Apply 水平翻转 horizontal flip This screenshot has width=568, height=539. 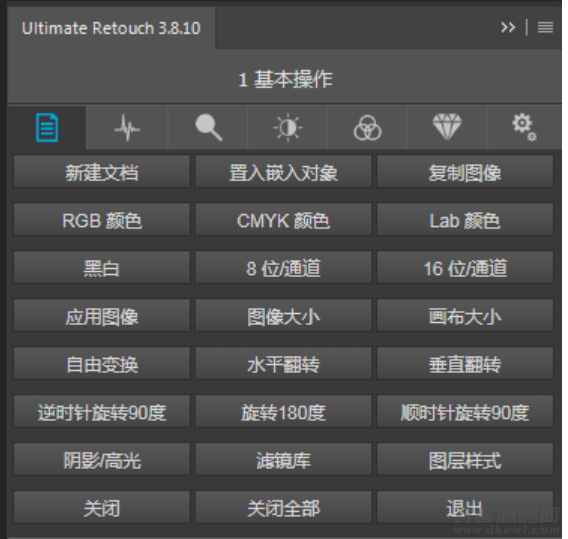click(283, 364)
